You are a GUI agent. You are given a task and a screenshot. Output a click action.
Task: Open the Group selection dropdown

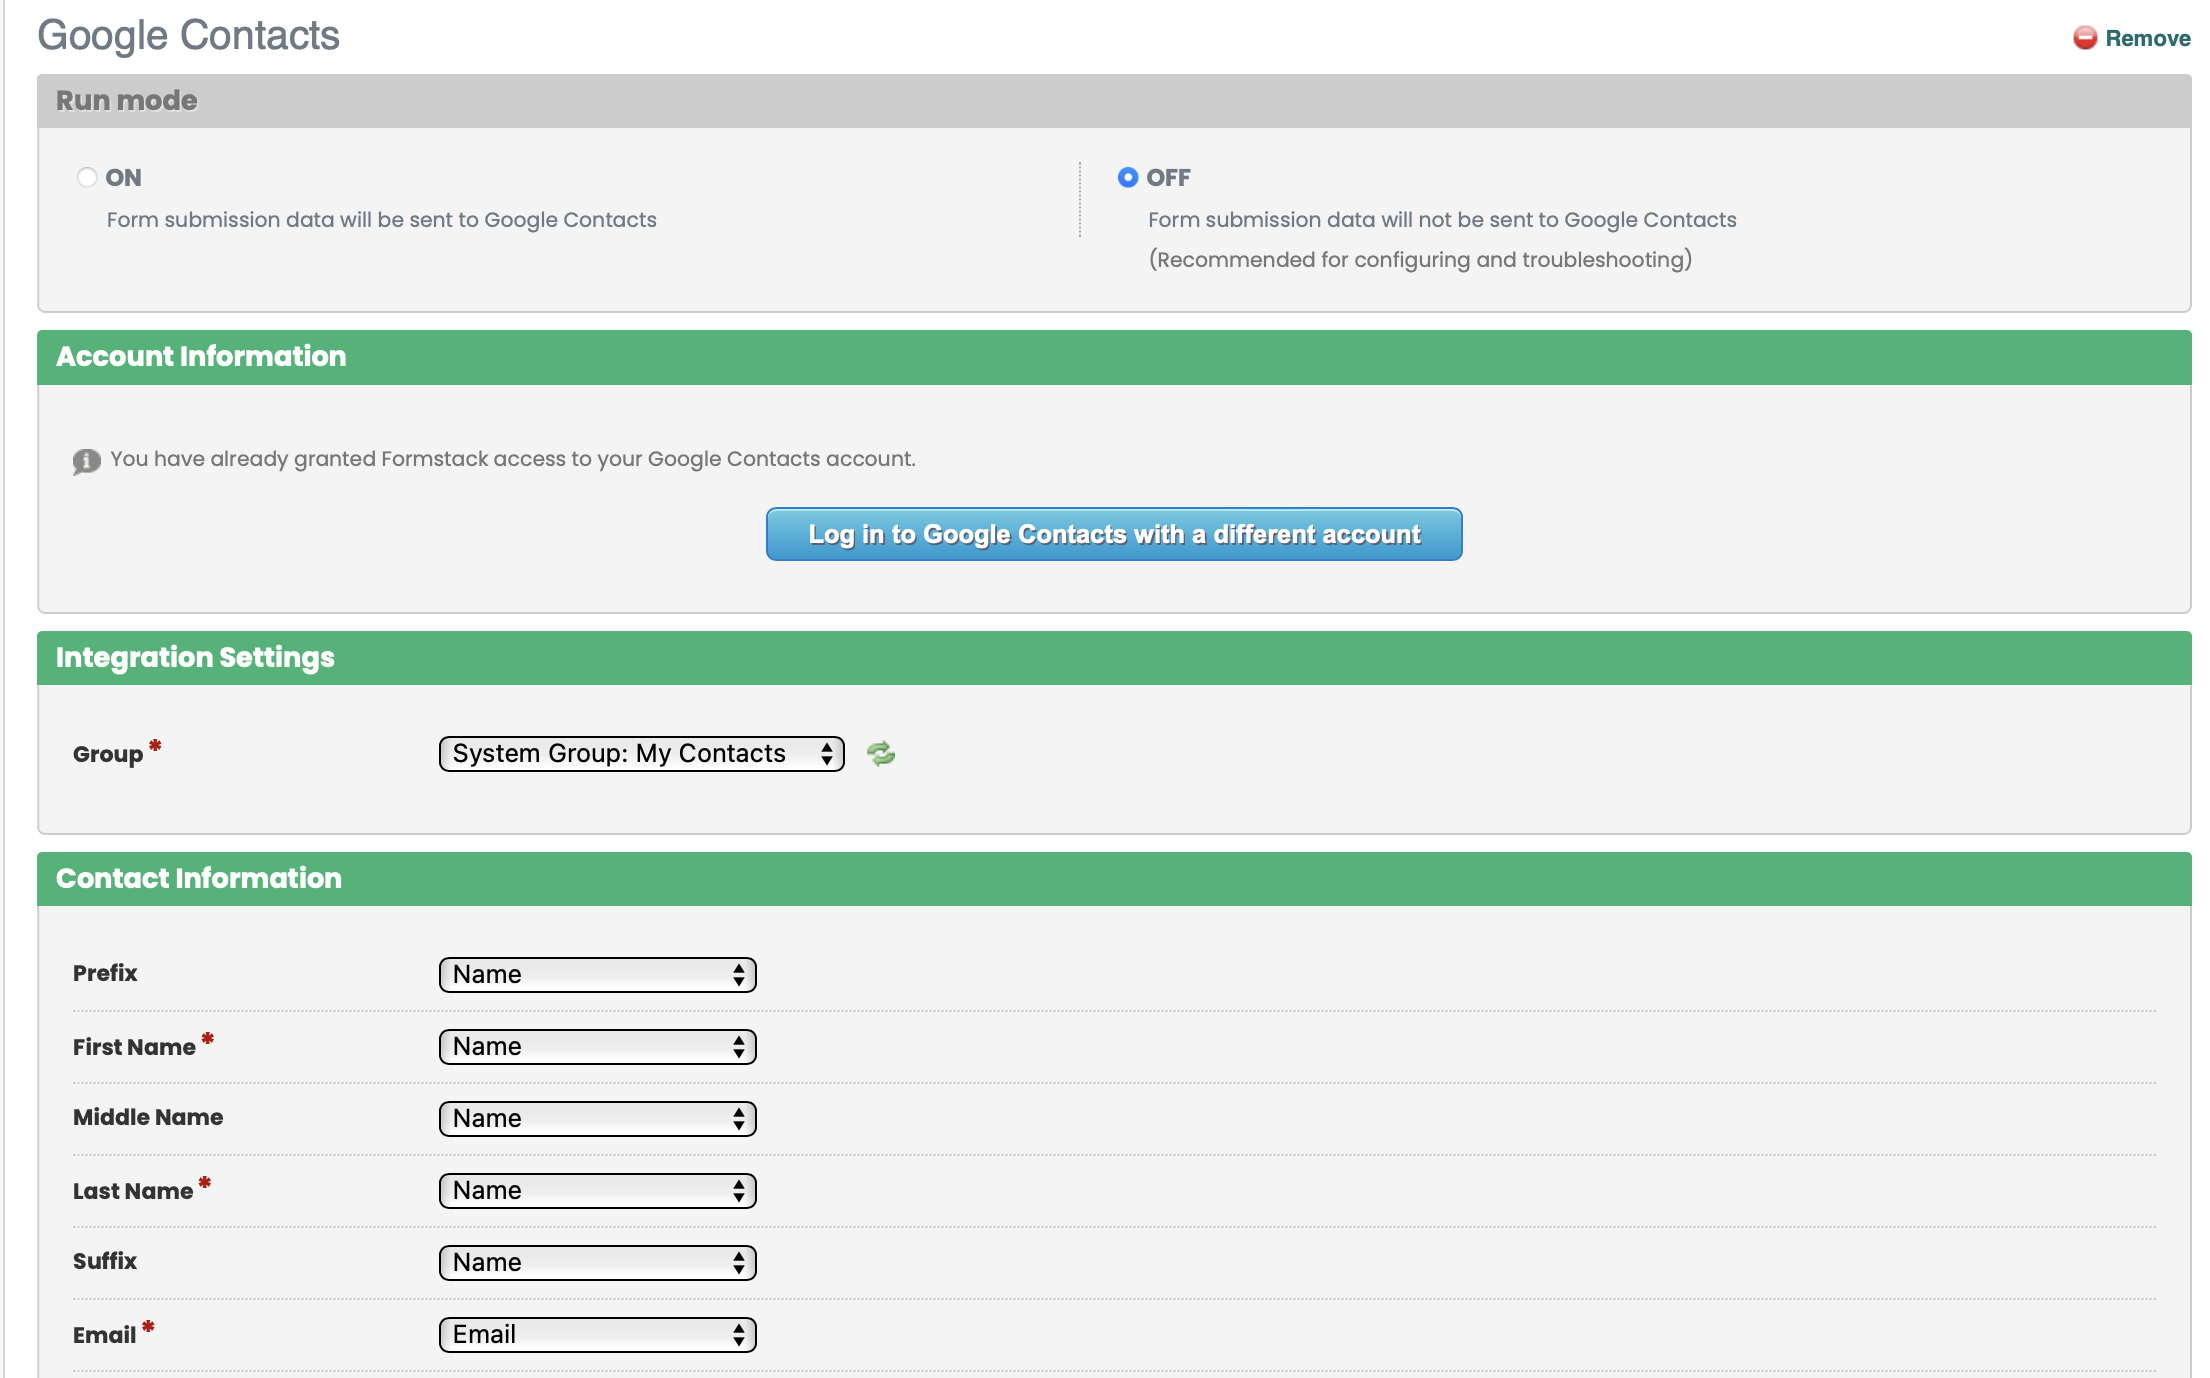640,754
